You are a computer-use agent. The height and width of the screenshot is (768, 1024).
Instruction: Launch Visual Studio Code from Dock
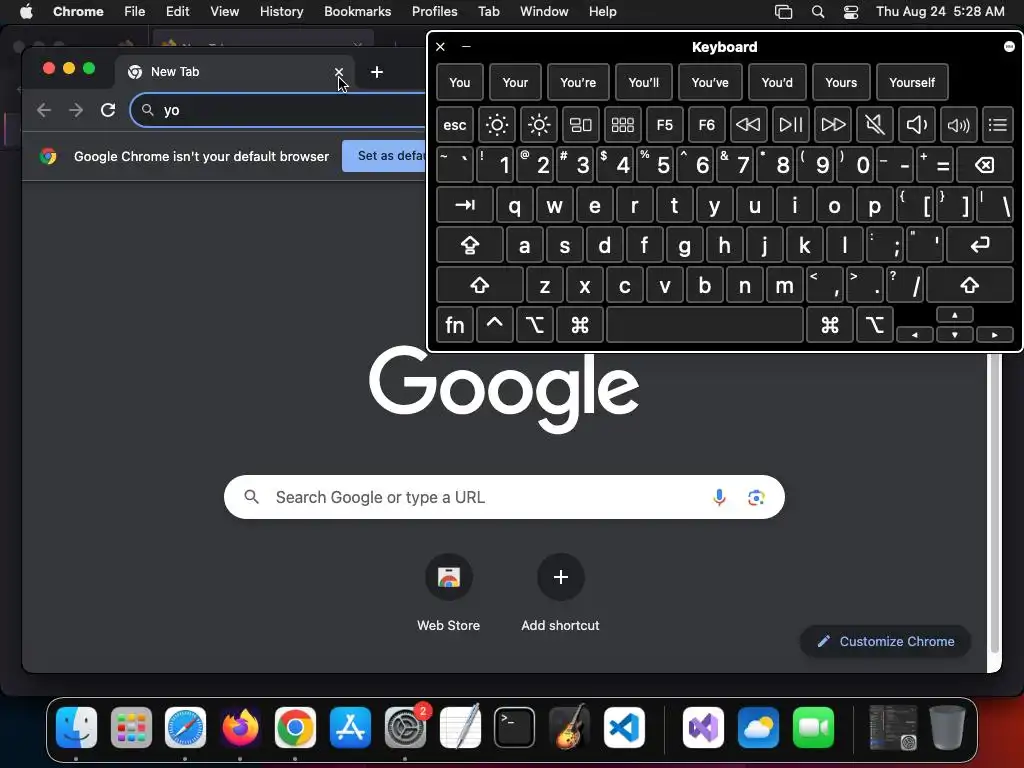(624, 727)
